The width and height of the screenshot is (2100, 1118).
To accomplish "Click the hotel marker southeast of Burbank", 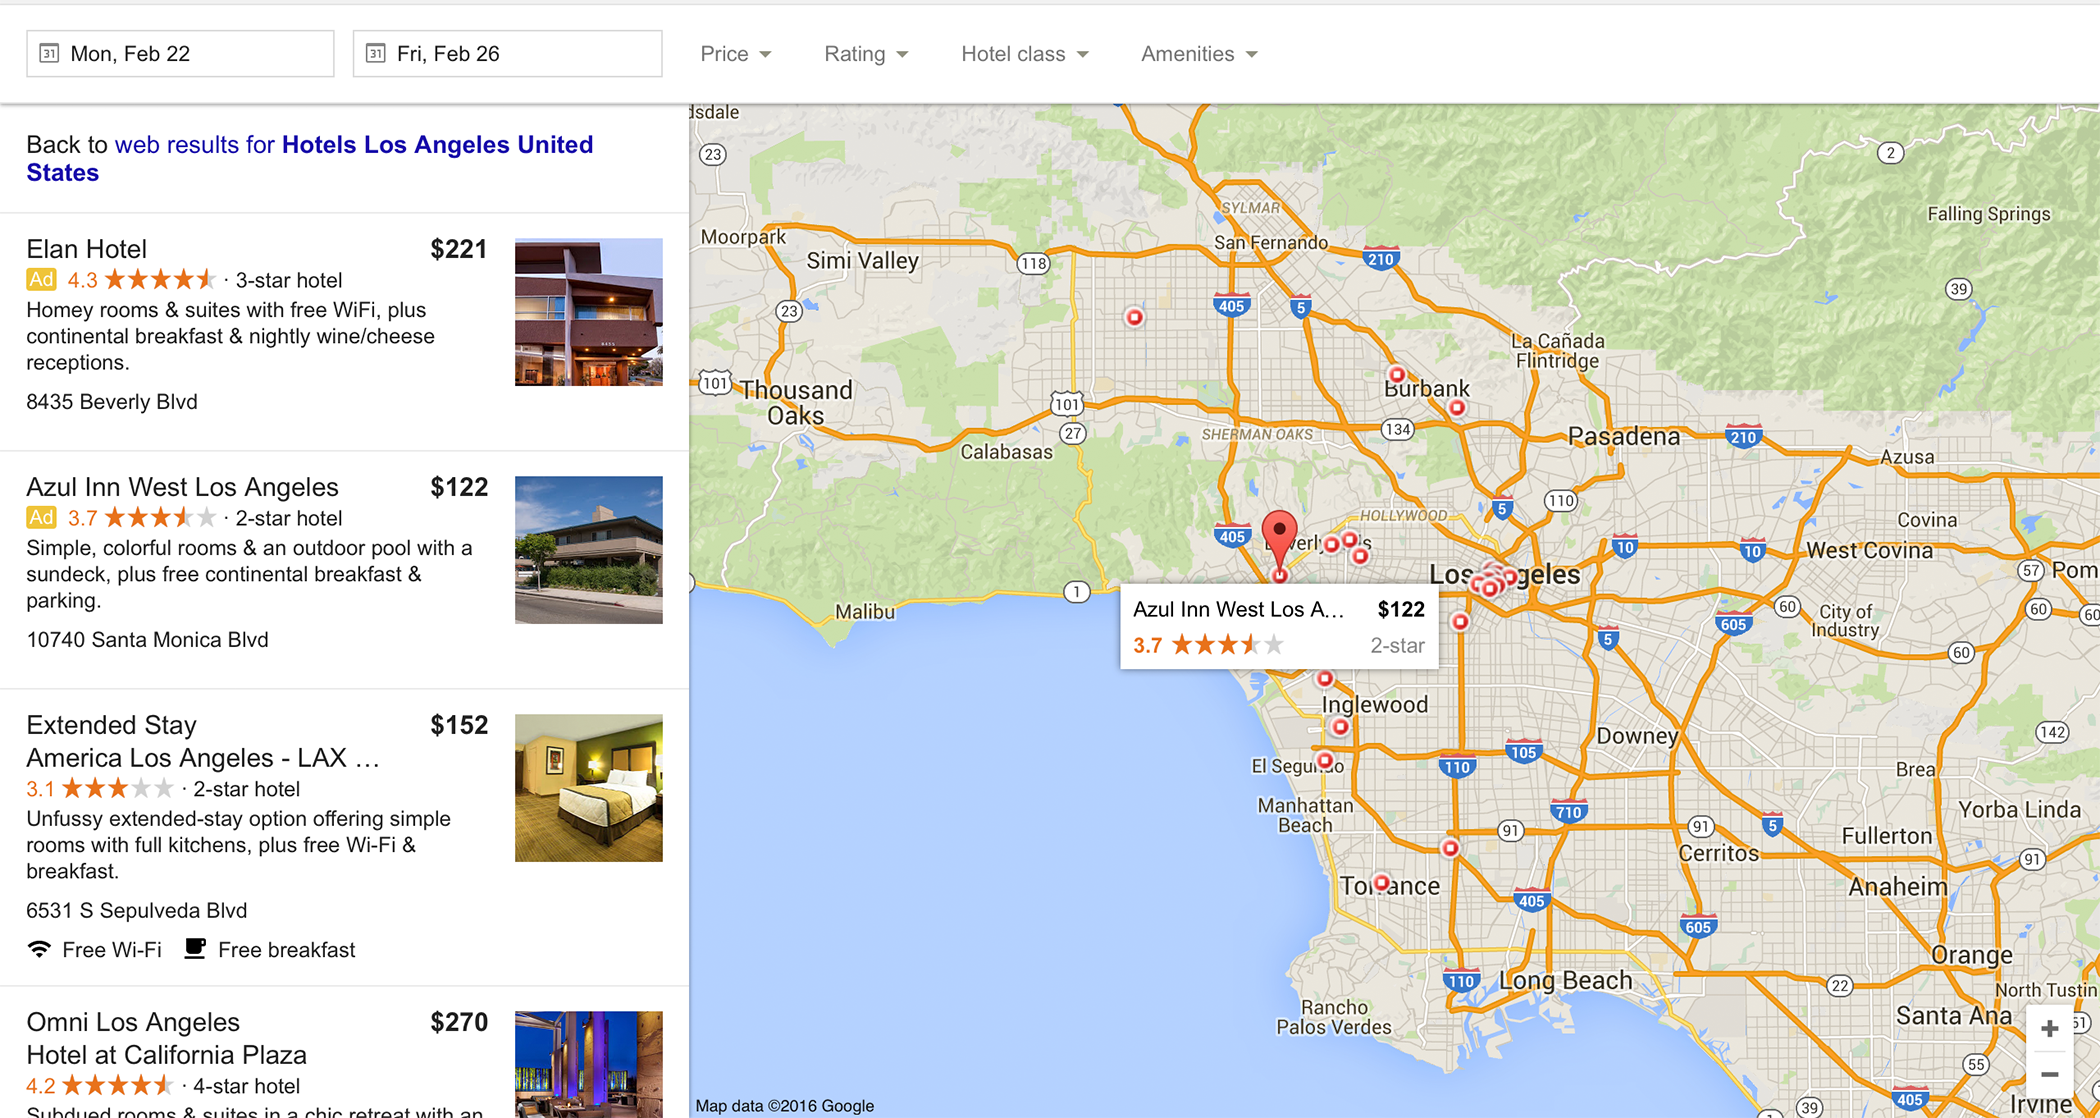I will (x=1457, y=408).
